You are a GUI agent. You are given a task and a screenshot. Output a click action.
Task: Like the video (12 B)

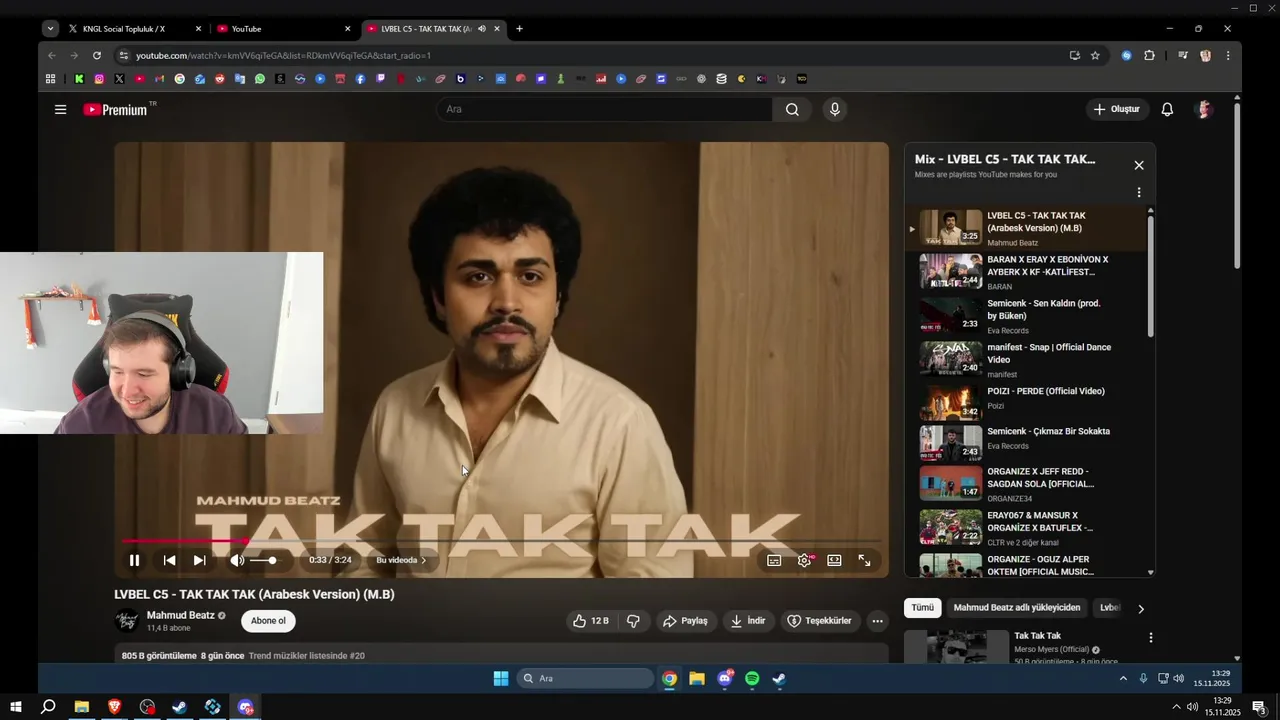590,621
